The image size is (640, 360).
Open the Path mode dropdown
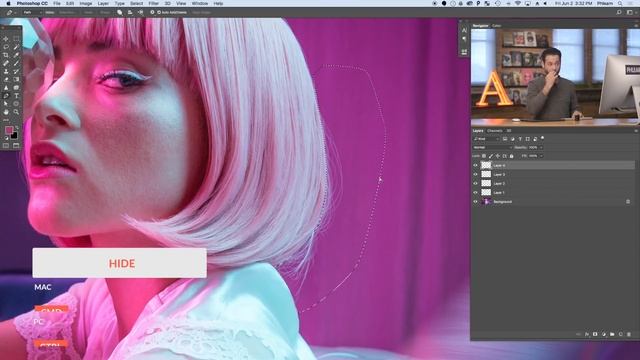coord(32,13)
